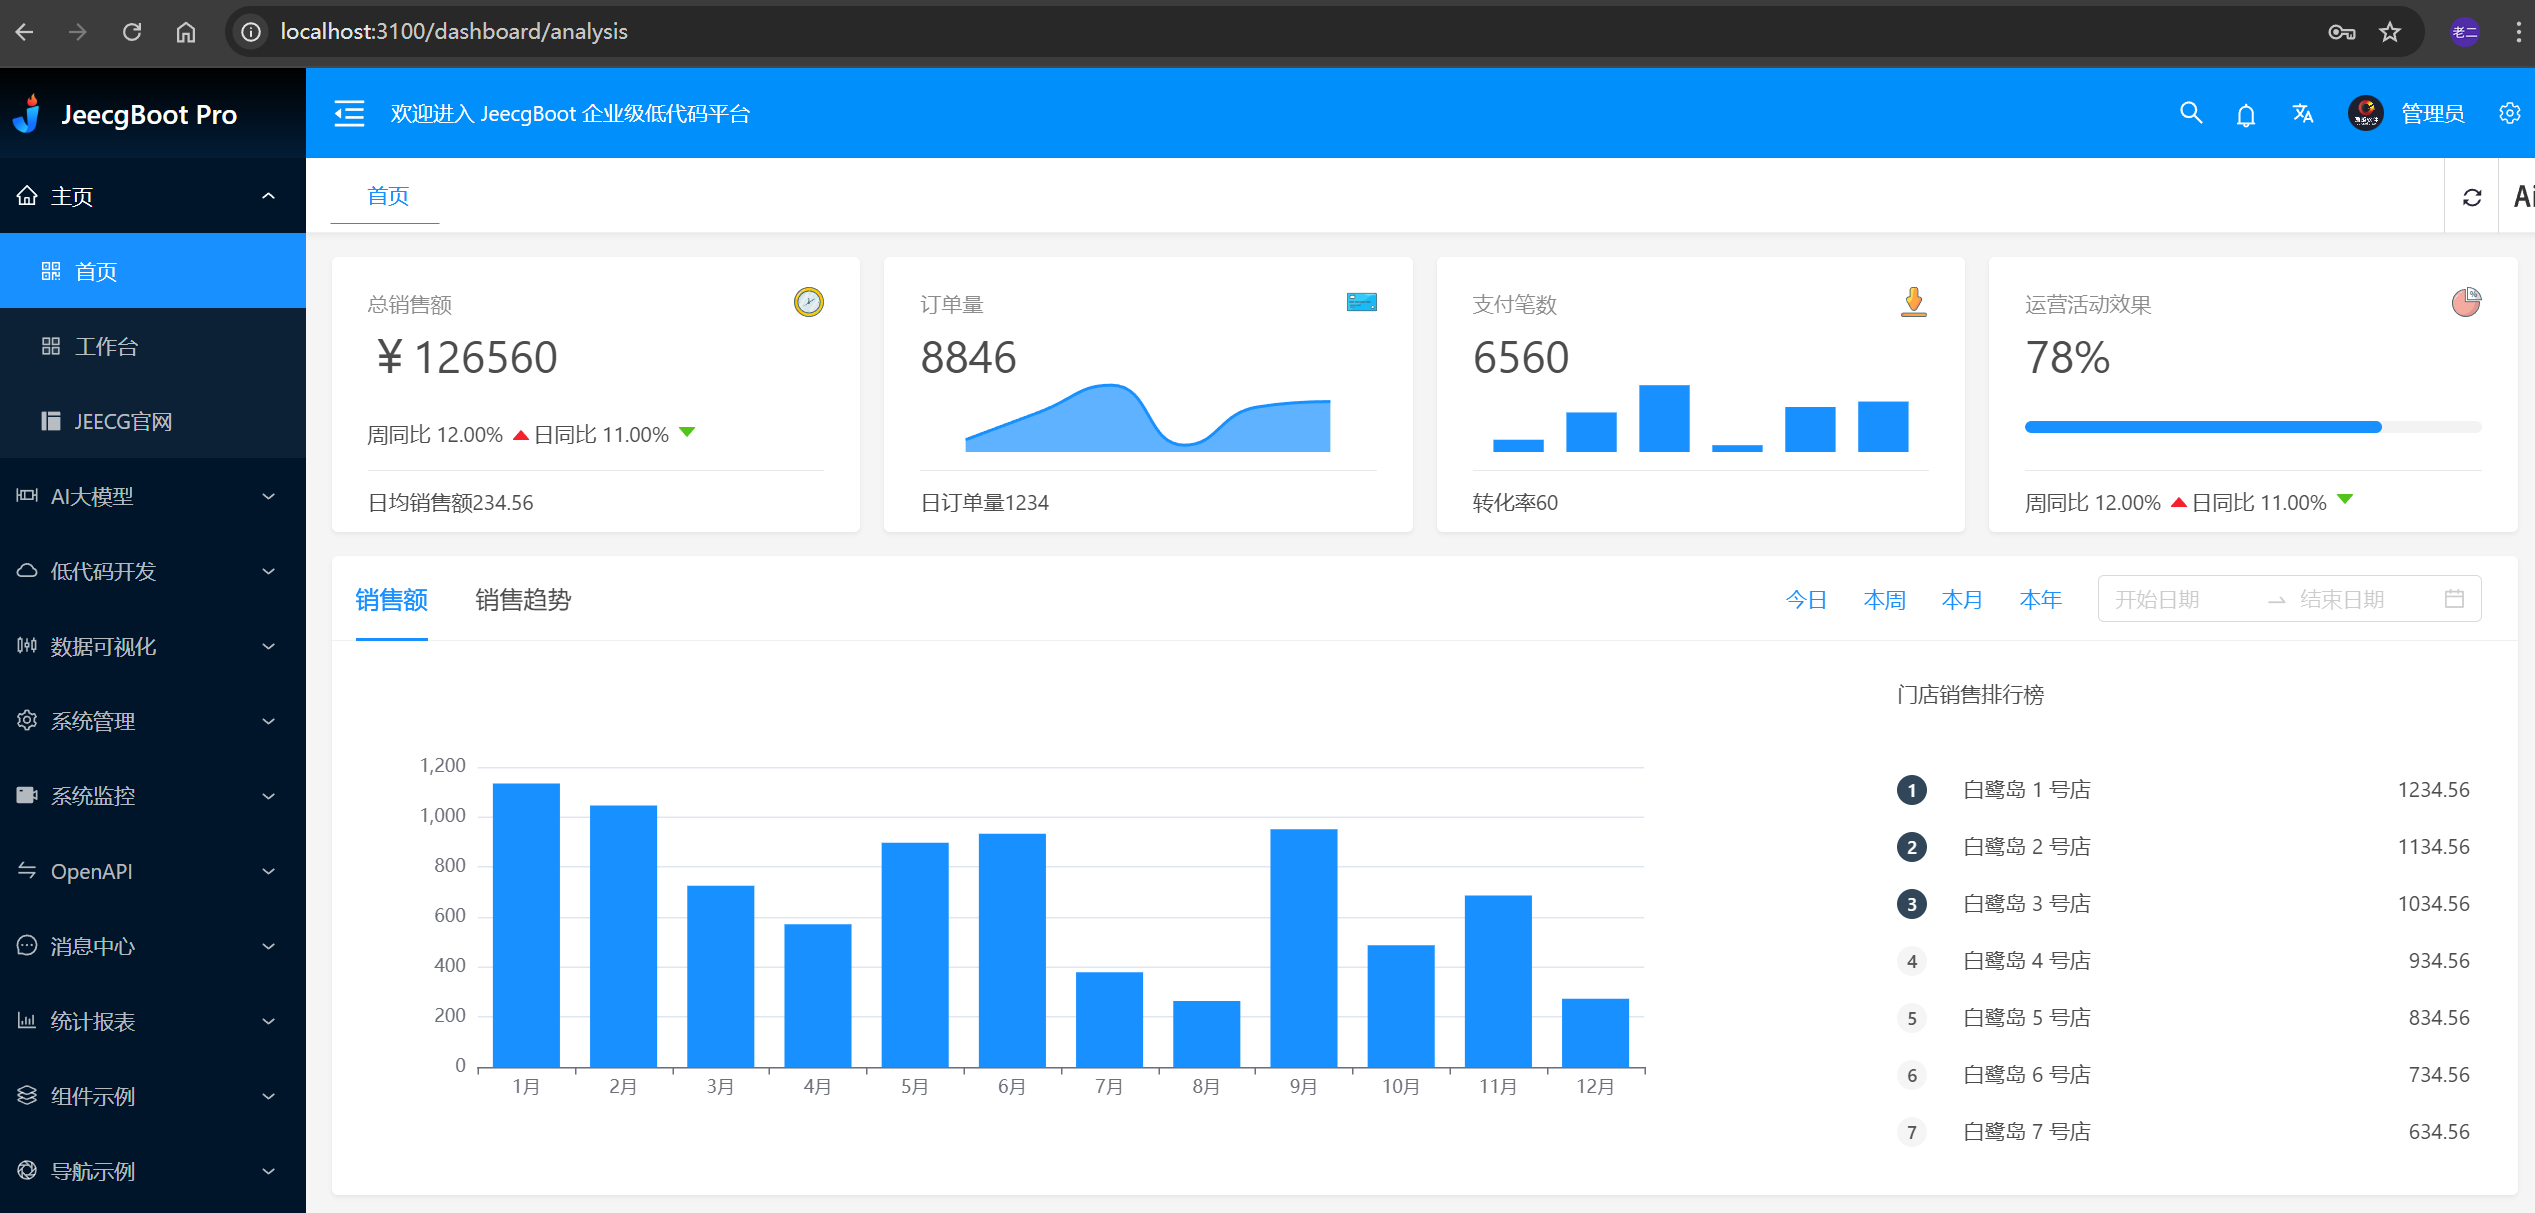Click the pie chart icon on 运营活动效果 card

pos(2466,302)
